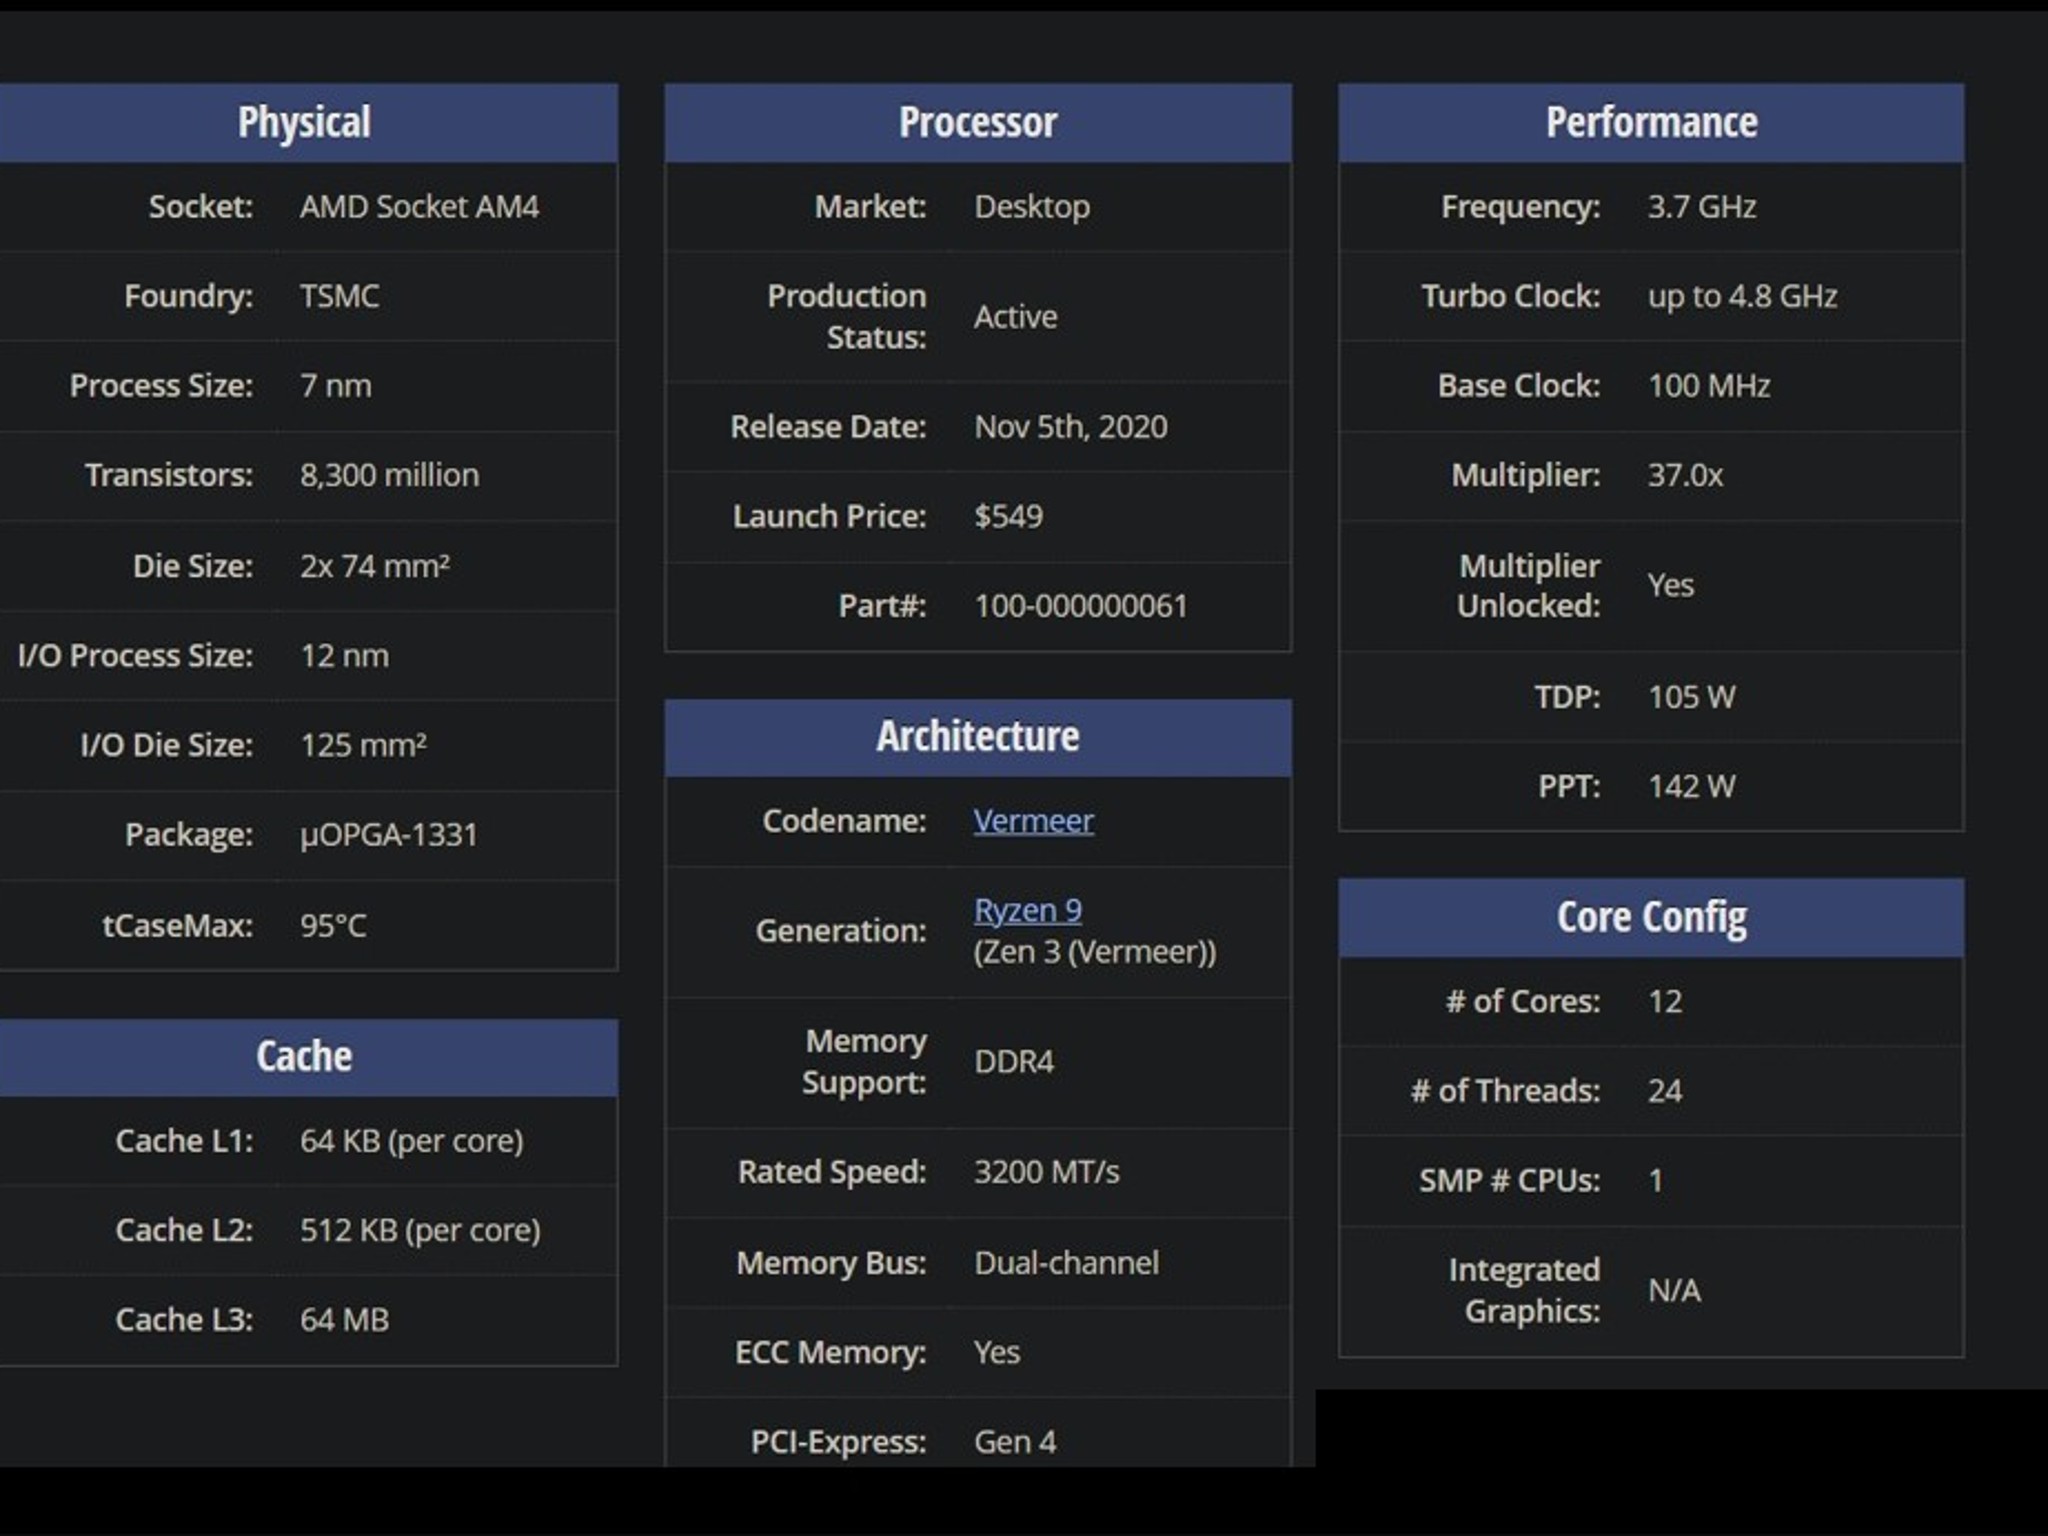
Task: Click the Architecture section header
Action: tap(978, 736)
